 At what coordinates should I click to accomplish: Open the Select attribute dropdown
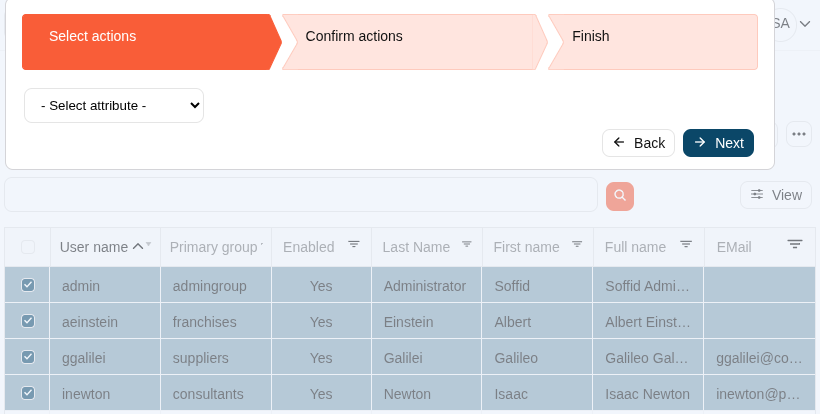114,105
